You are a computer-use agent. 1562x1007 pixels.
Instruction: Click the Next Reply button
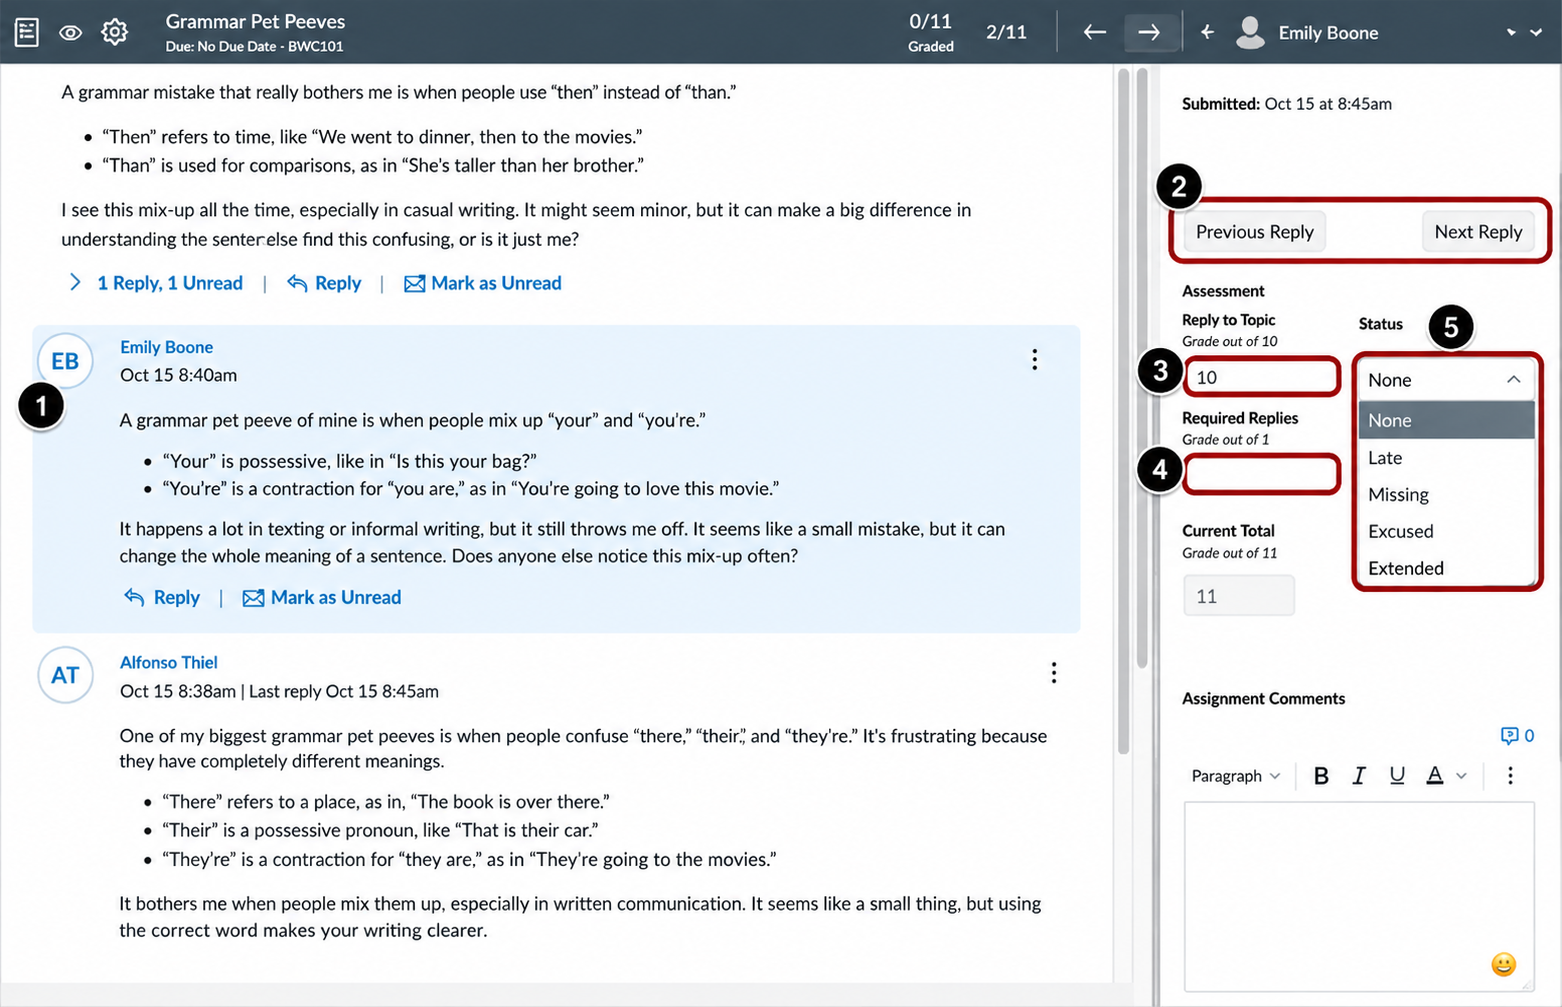[1478, 232]
